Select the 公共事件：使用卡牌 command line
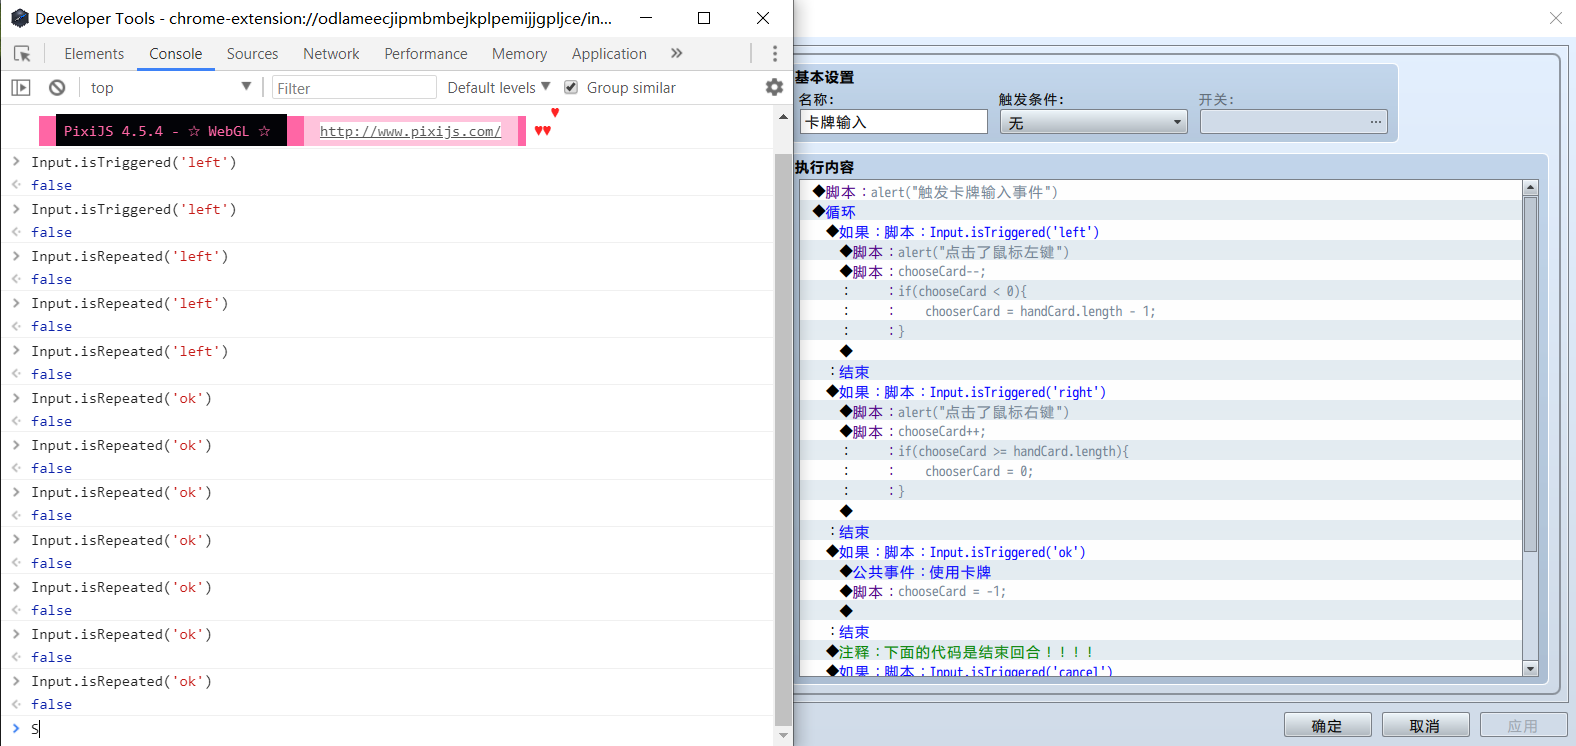This screenshot has width=1576, height=746. (x=1161, y=572)
